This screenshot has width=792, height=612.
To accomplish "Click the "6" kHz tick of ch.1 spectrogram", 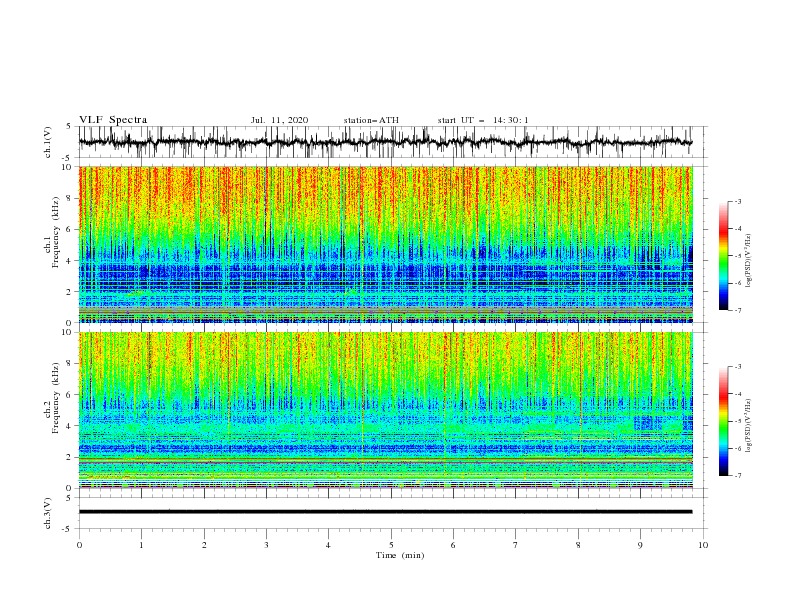I will click(70, 229).
